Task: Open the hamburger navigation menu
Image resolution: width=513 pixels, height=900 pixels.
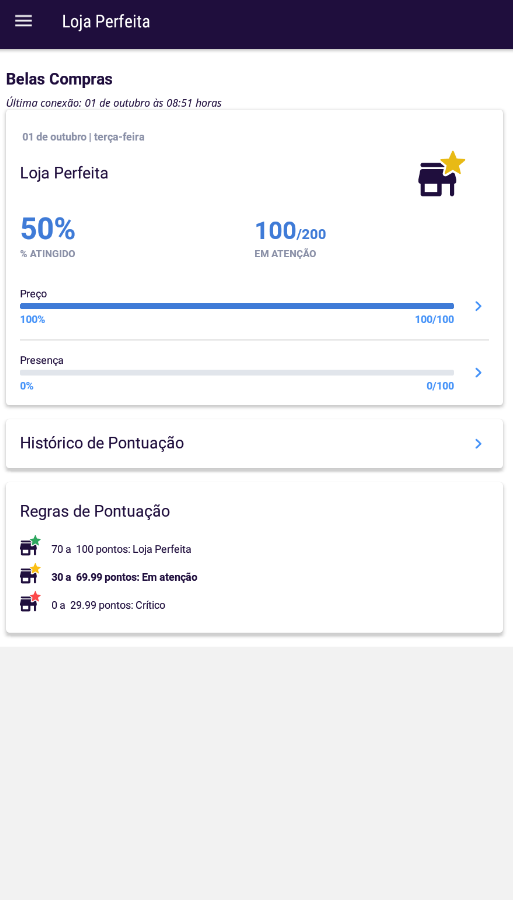Action: (24, 21)
